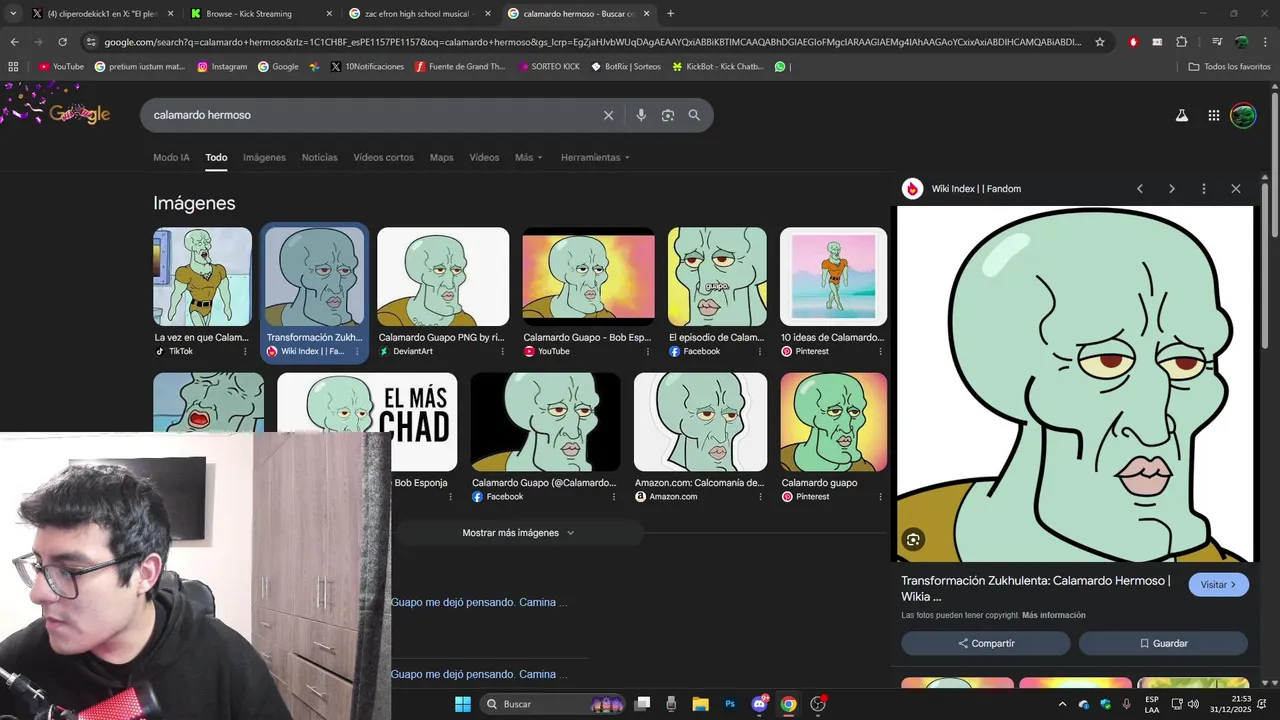1280x720 pixels.
Task: Open Chrome extensions puzzle icon
Action: tap(1182, 42)
